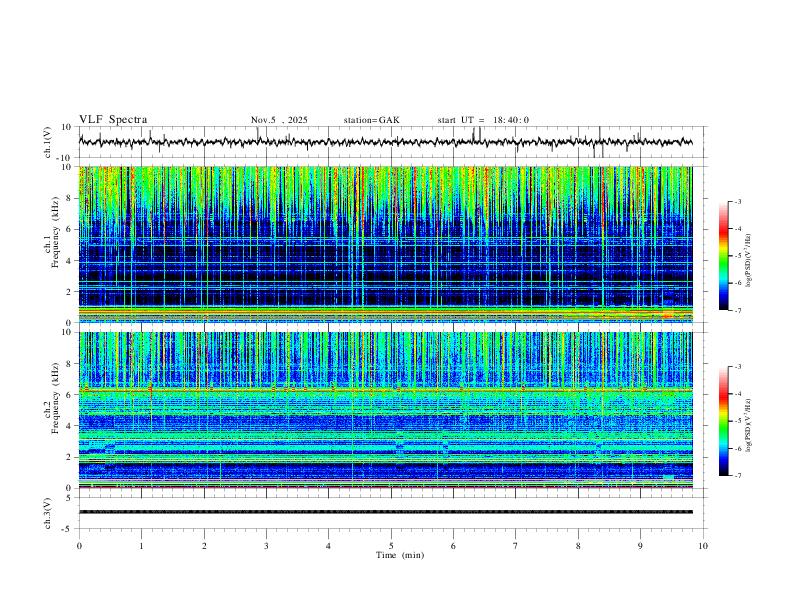Click the "ch.1(V)" waveform axis label
Viewport: 792px width, 612px height.
[48, 142]
